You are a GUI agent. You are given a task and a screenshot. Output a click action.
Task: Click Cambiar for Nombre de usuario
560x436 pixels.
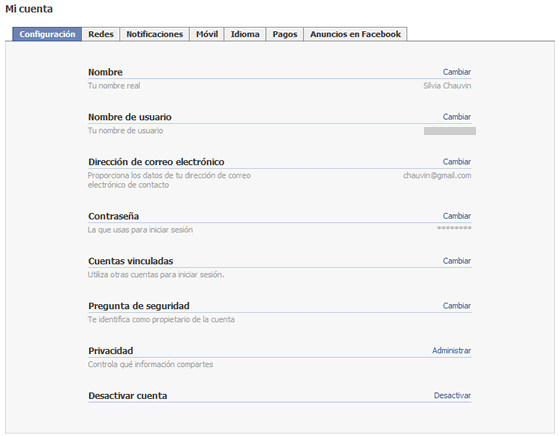click(x=457, y=117)
